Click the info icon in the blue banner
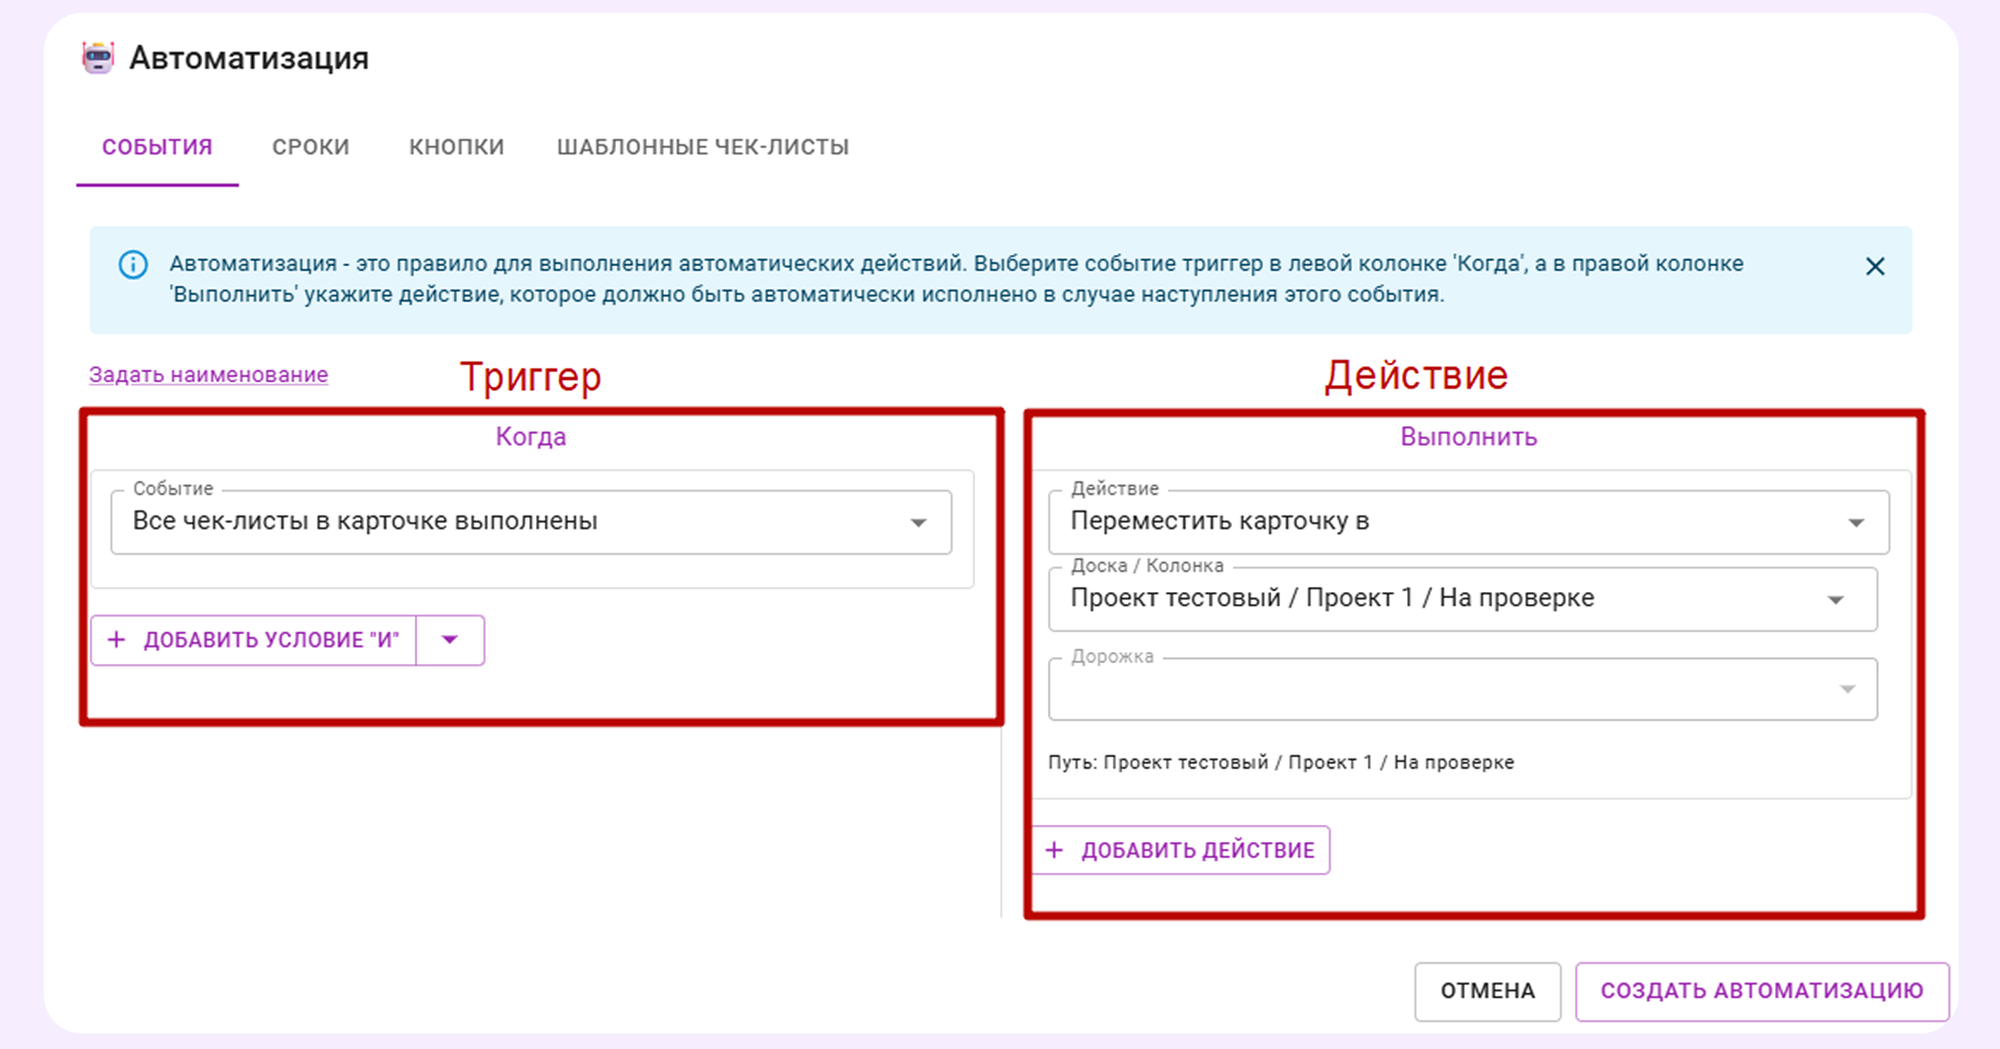Image resolution: width=2000 pixels, height=1049 pixels. coord(131,264)
